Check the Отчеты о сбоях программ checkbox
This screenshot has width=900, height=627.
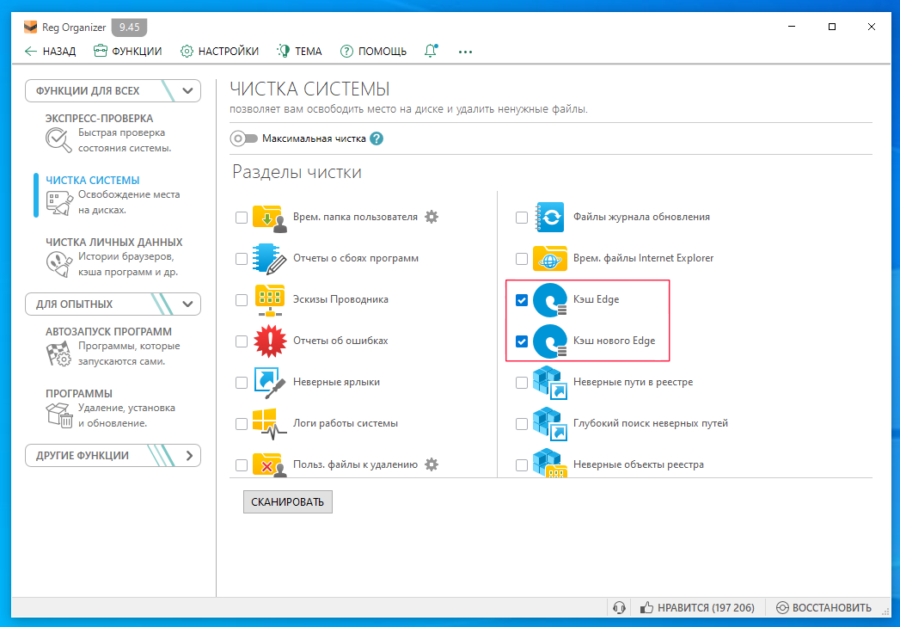[x=241, y=259]
